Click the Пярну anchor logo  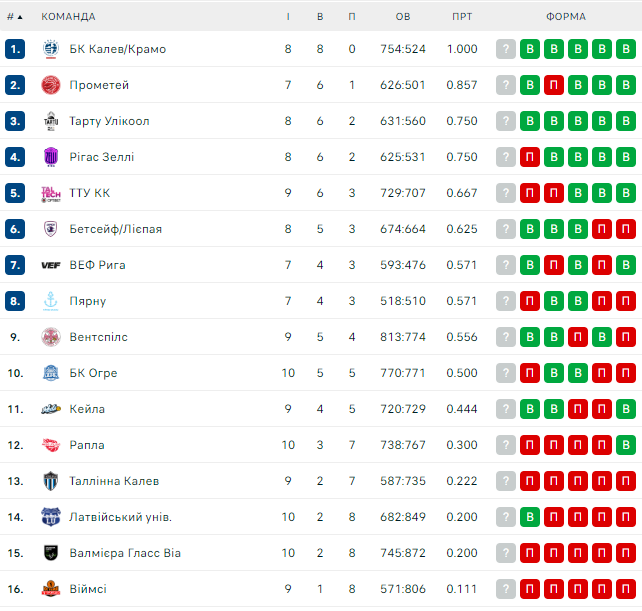pyautogui.click(x=51, y=301)
